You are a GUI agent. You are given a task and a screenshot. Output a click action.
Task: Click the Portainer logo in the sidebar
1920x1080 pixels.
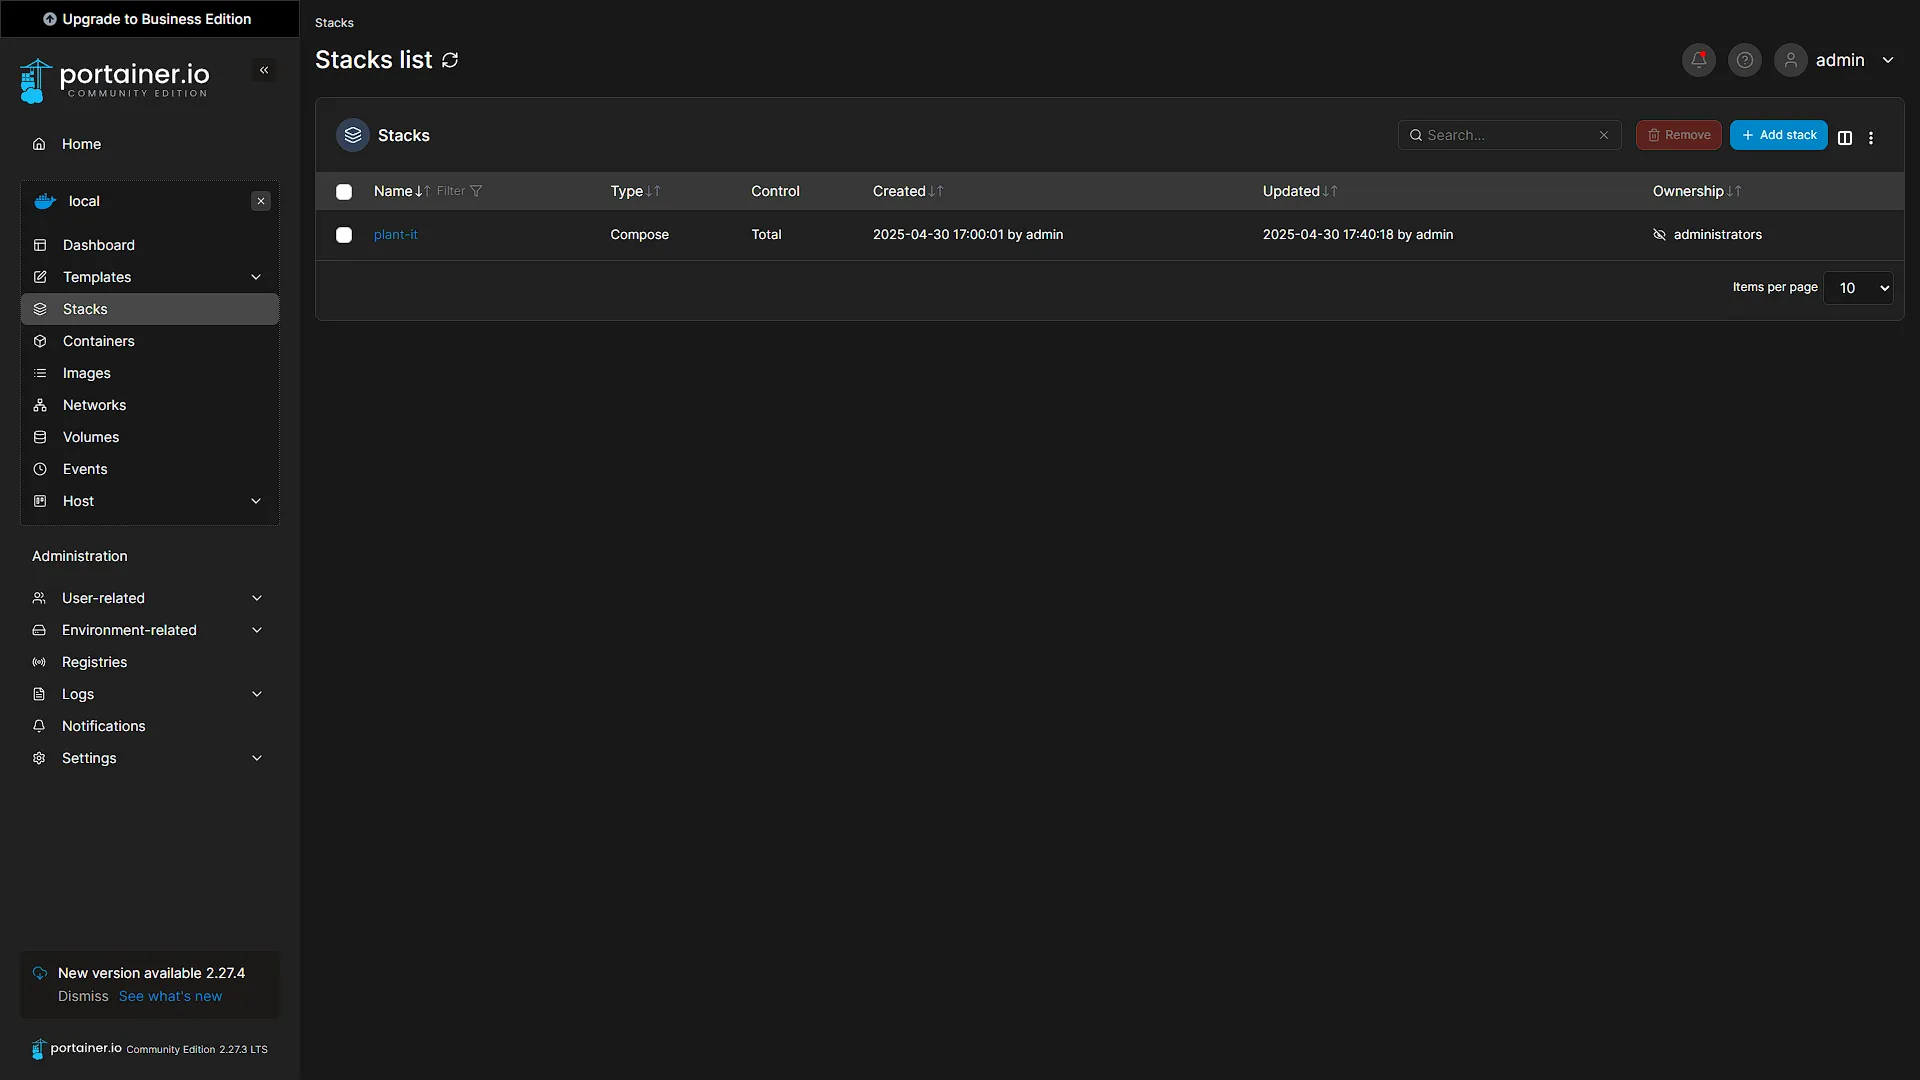pos(115,80)
